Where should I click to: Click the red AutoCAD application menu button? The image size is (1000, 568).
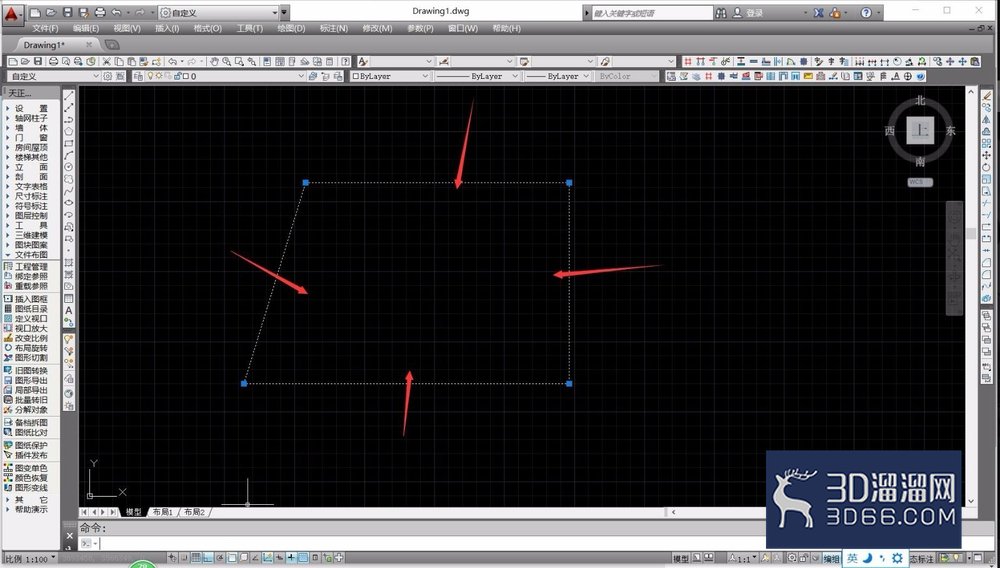point(13,13)
